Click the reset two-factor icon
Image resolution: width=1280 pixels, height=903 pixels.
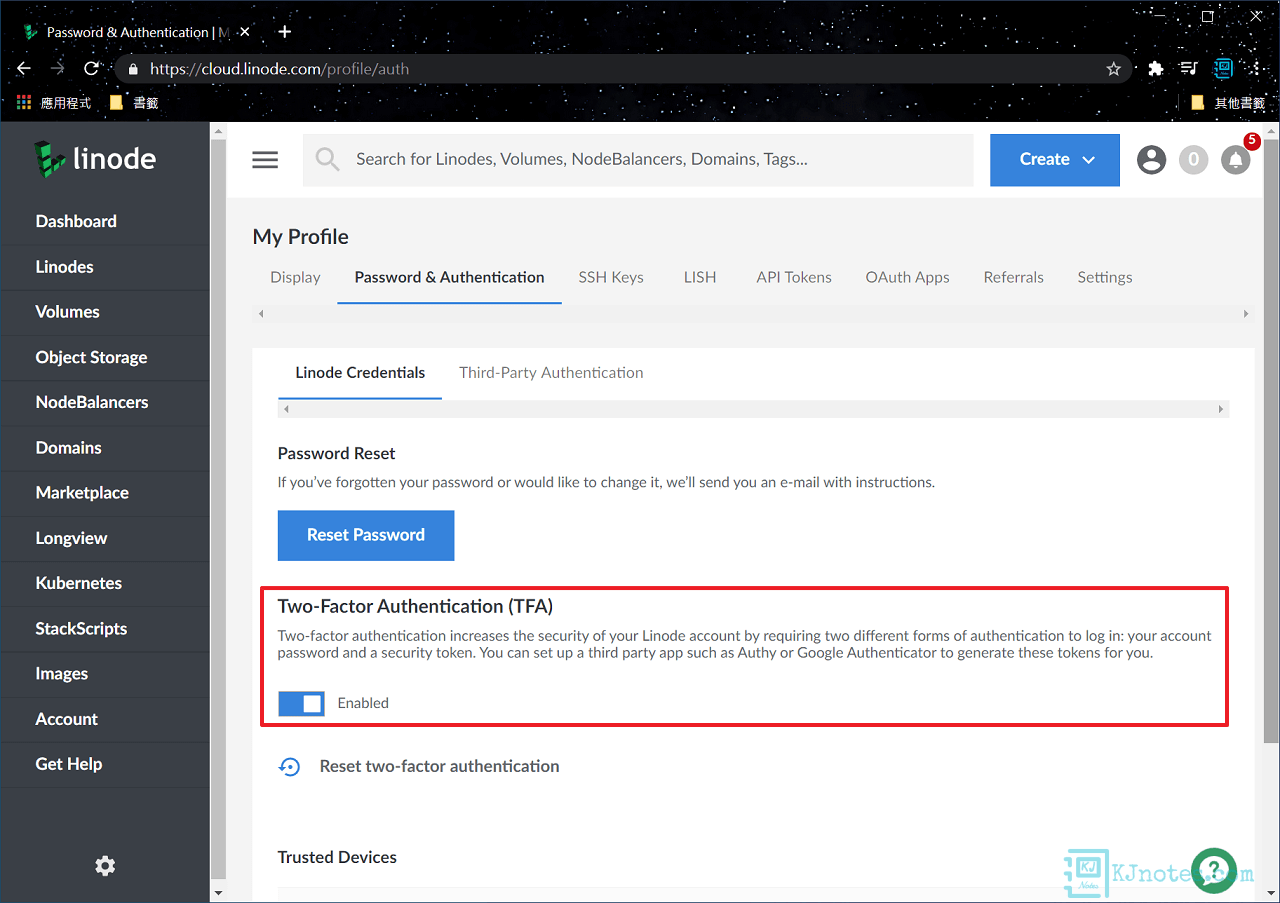[x=289, y=766]
